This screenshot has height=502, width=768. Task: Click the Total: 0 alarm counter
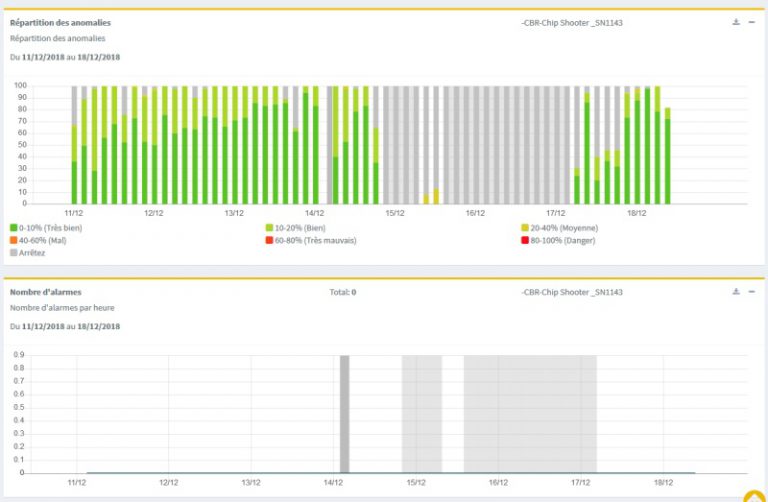tap(342, 292)
